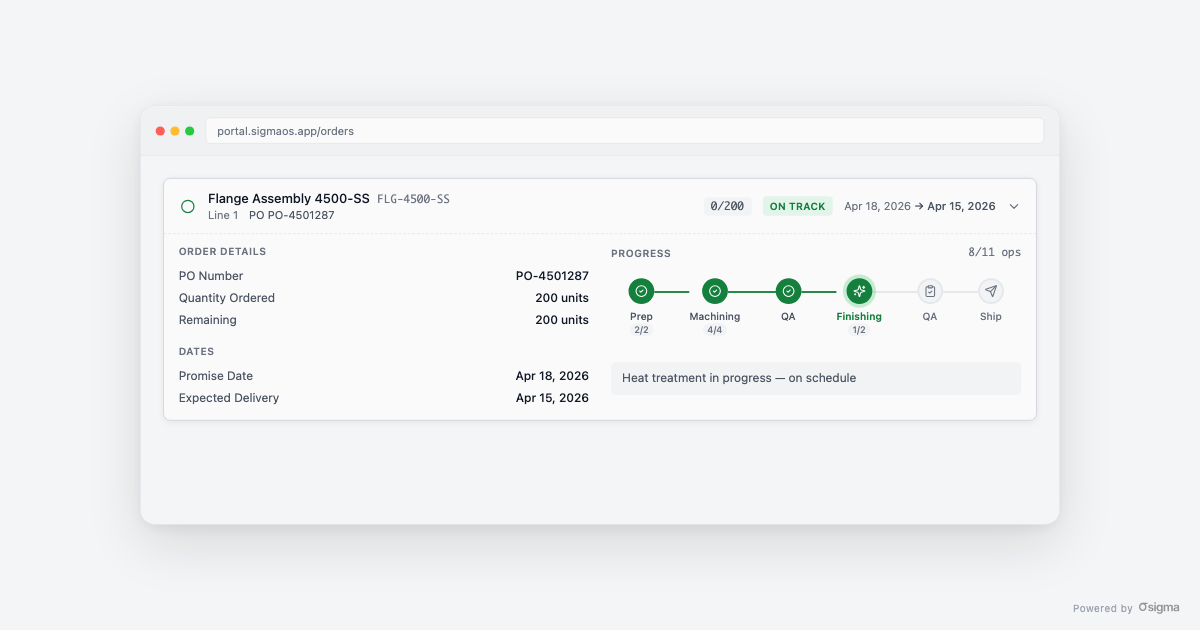
Task: Click the order status circle beside Flange Assembly
Action: tap(187, 206)
